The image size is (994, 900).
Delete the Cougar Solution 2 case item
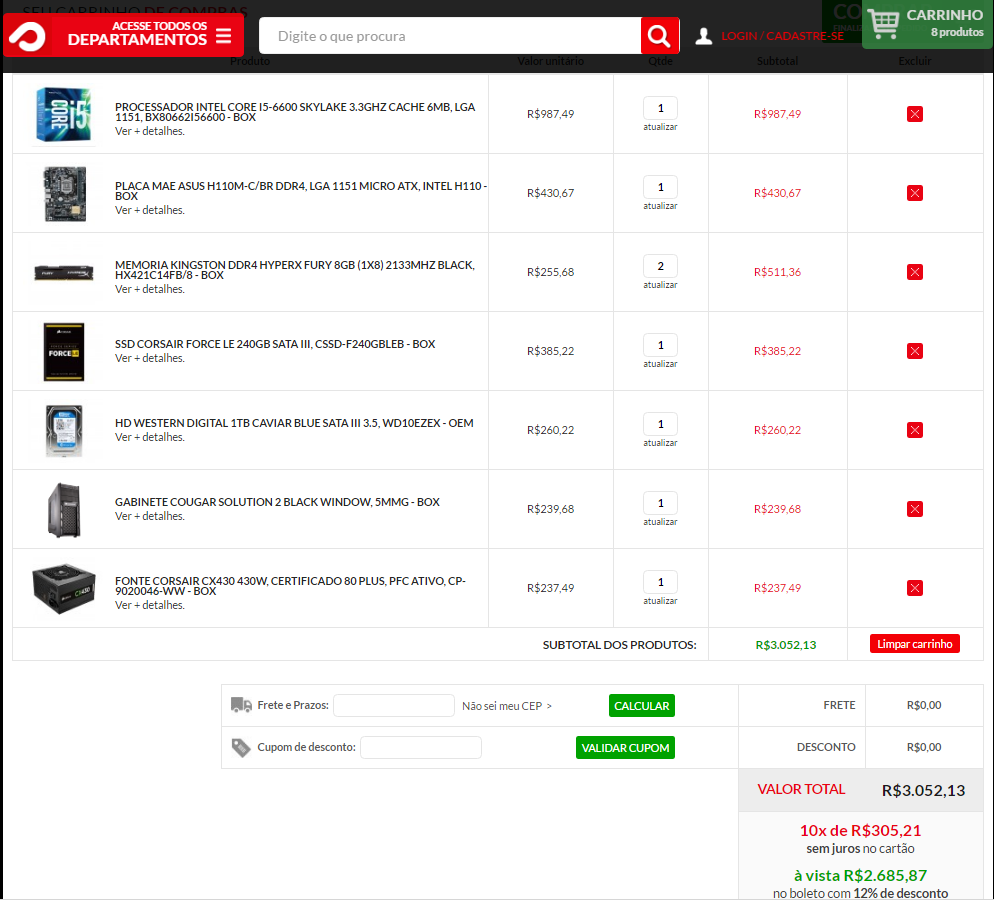(914, 509)
